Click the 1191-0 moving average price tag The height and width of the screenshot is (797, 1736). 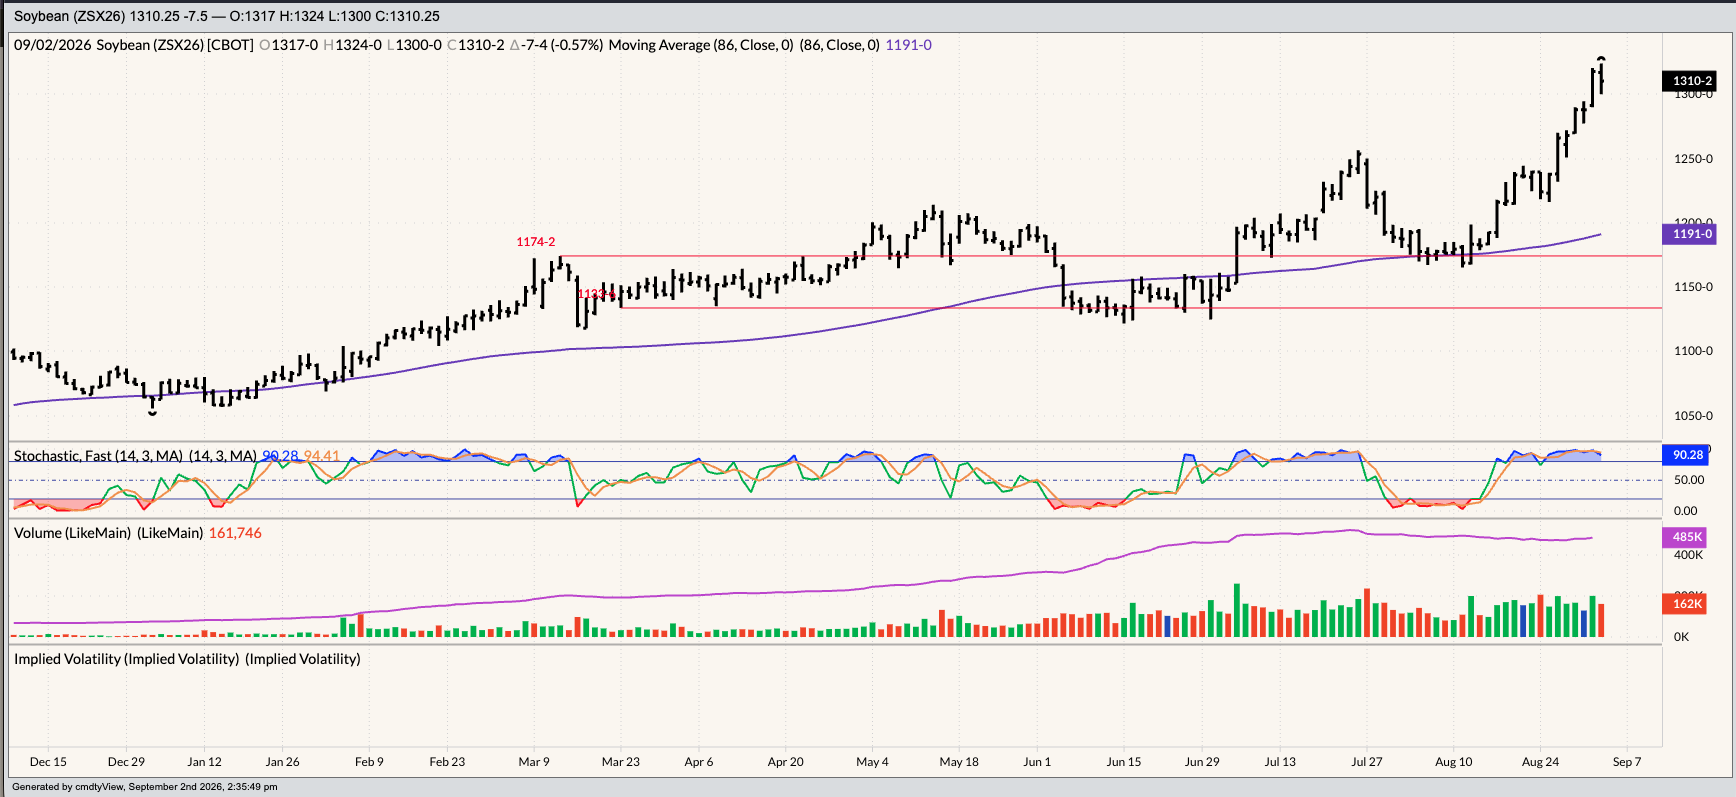pyautogui.click(x=1690, y=234)
